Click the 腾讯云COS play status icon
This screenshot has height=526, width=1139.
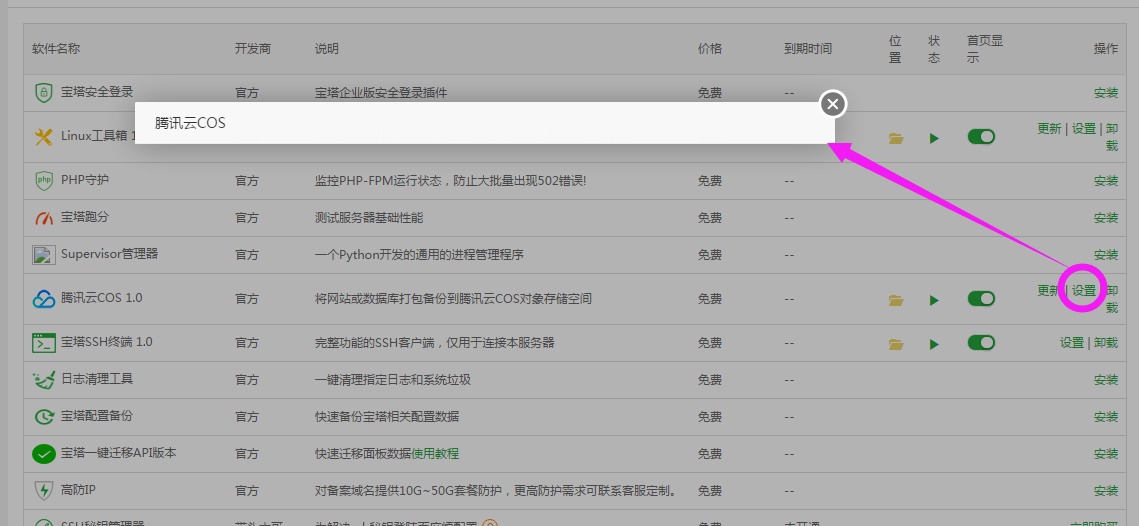934,300
